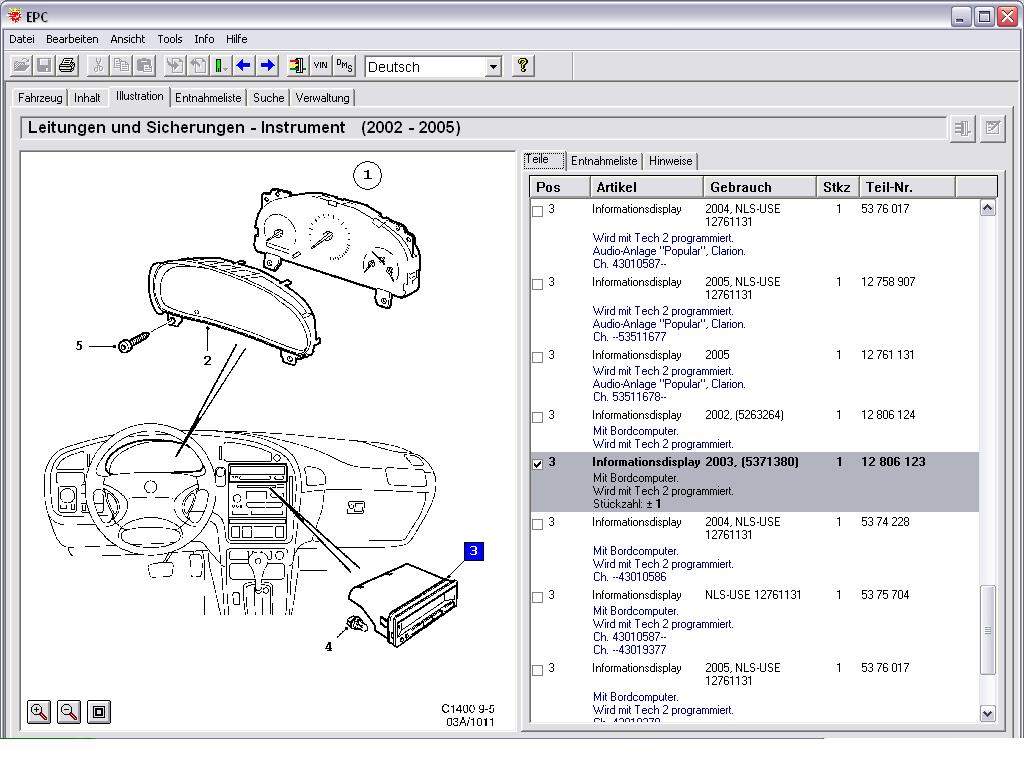The image size is (1024, 768).
Task: Check the box for part 12 758 907
Action: 537,284
